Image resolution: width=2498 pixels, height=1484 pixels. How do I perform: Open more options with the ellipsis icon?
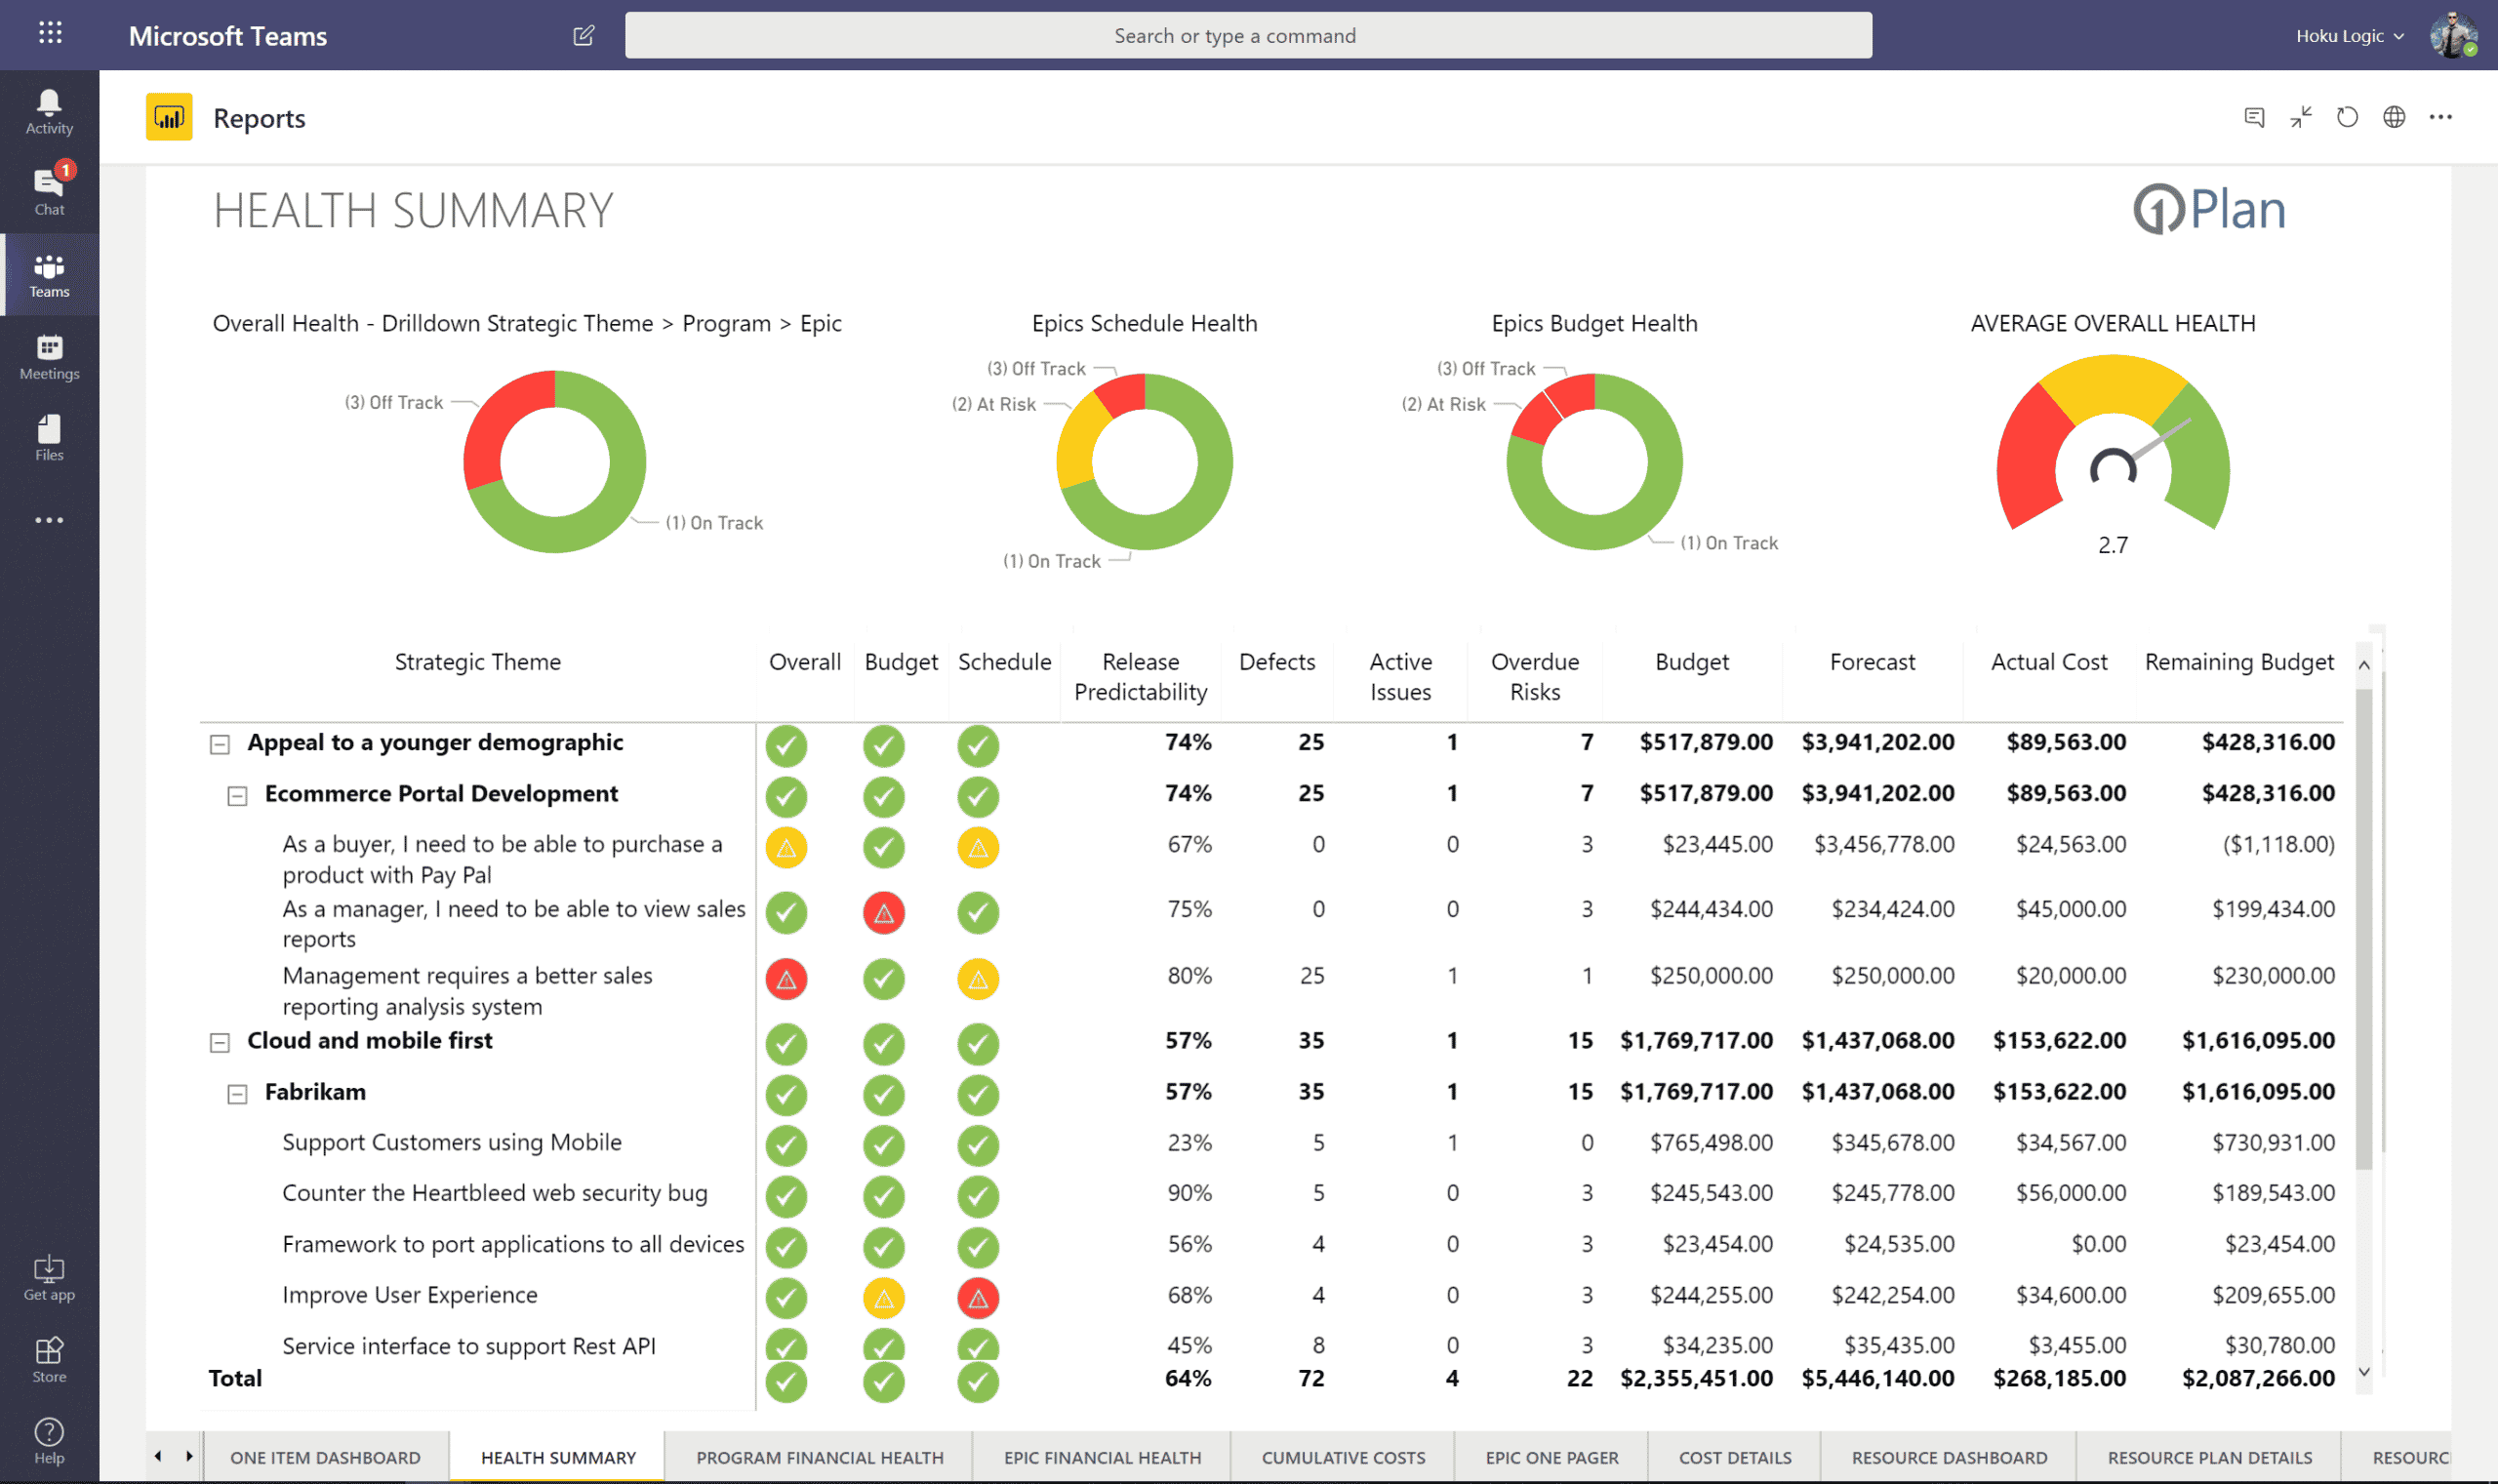click(2441, 117)
